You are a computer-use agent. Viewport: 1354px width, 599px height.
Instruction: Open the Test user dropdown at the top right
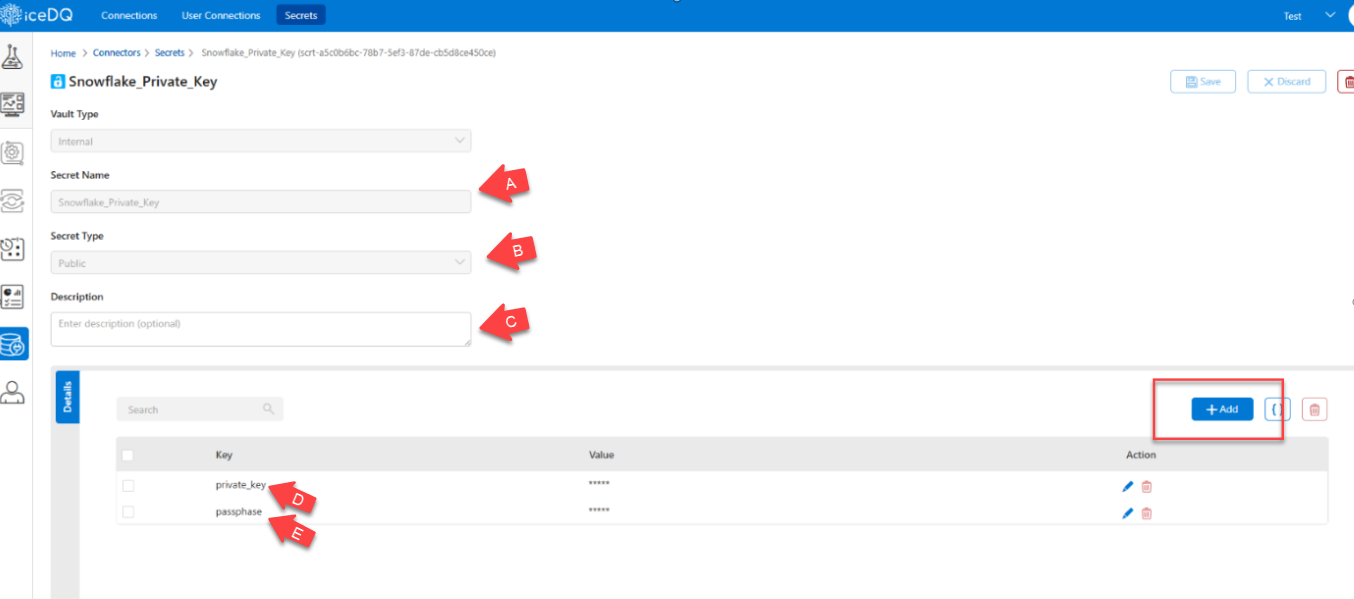tap(1305, 15)
